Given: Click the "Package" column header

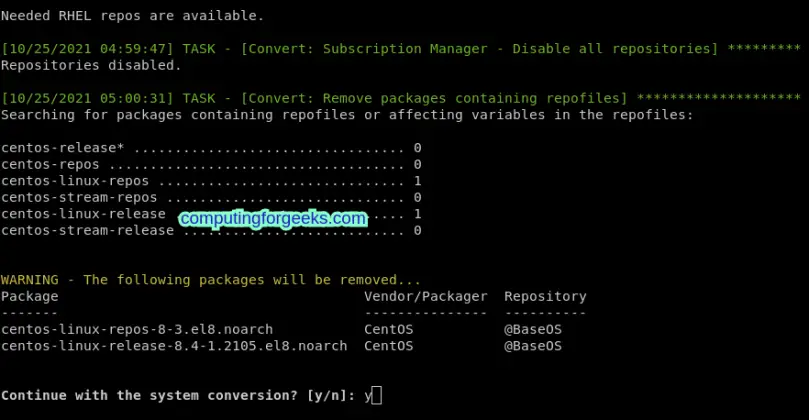Looking at the screenshot, I should [x=30, y=297].
